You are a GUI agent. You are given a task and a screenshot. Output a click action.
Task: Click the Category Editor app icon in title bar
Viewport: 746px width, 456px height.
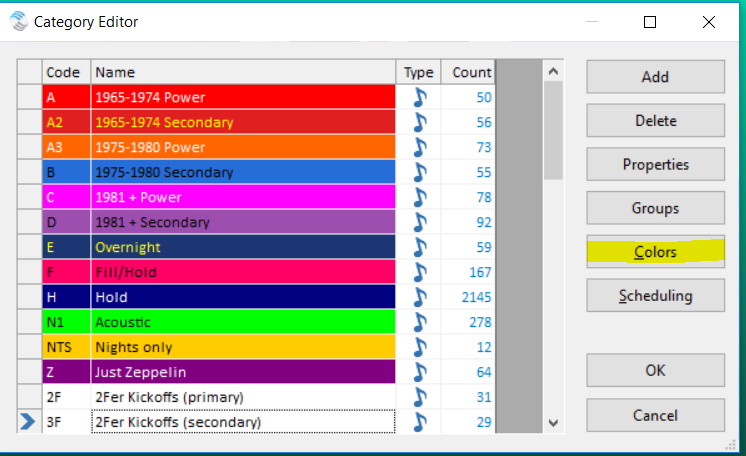19,21
